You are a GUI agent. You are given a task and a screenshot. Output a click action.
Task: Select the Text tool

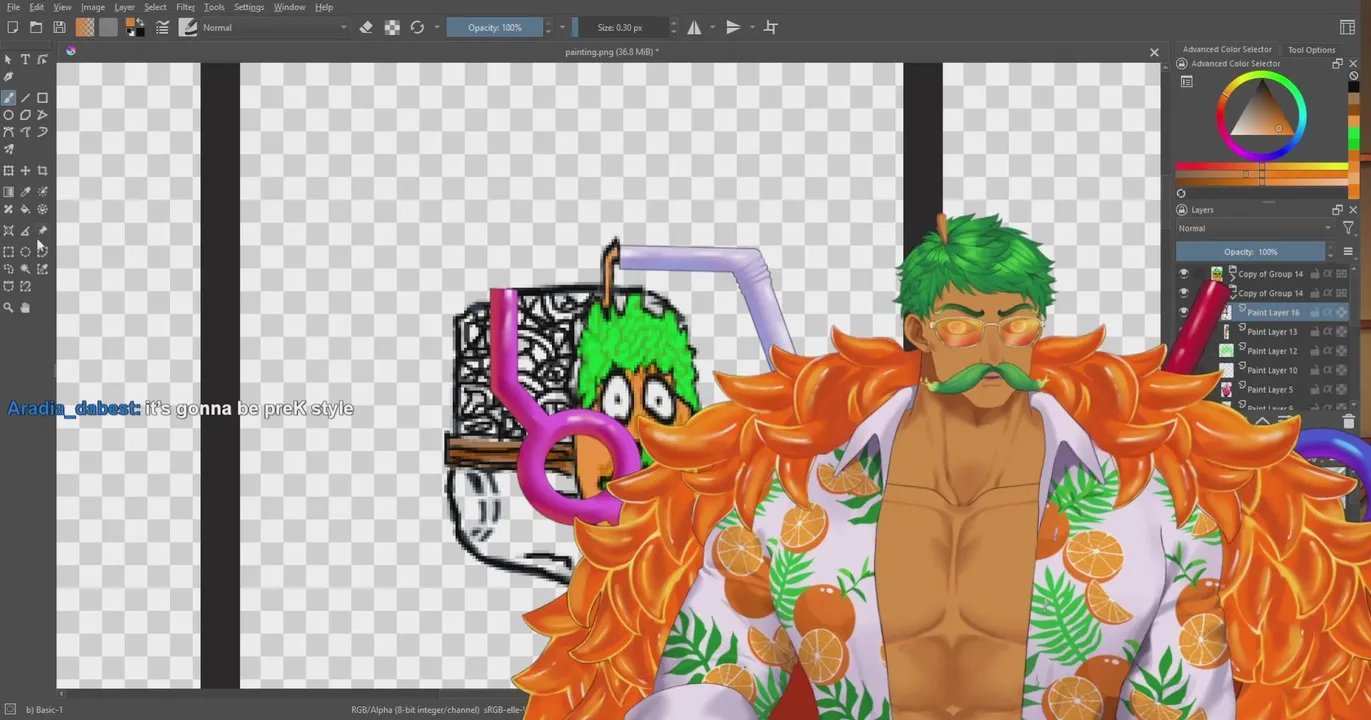click(26, 60)
